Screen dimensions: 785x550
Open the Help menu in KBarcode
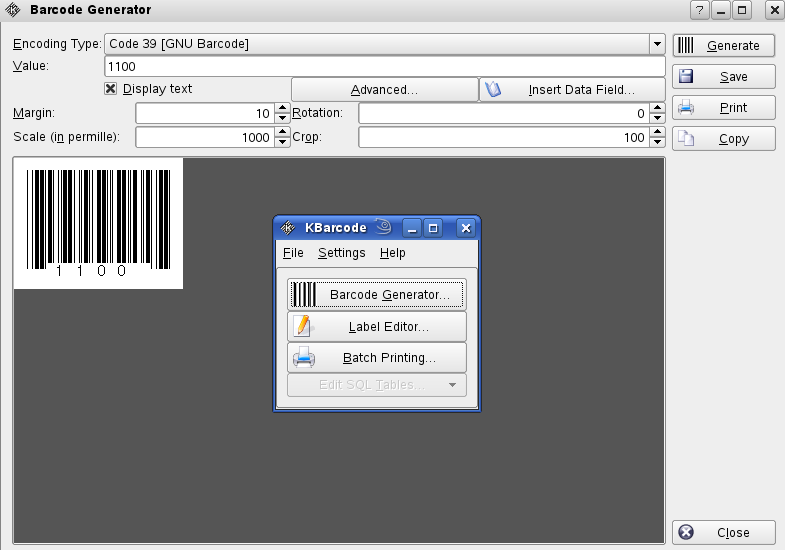pyautogui.click(x=393, y=253)
